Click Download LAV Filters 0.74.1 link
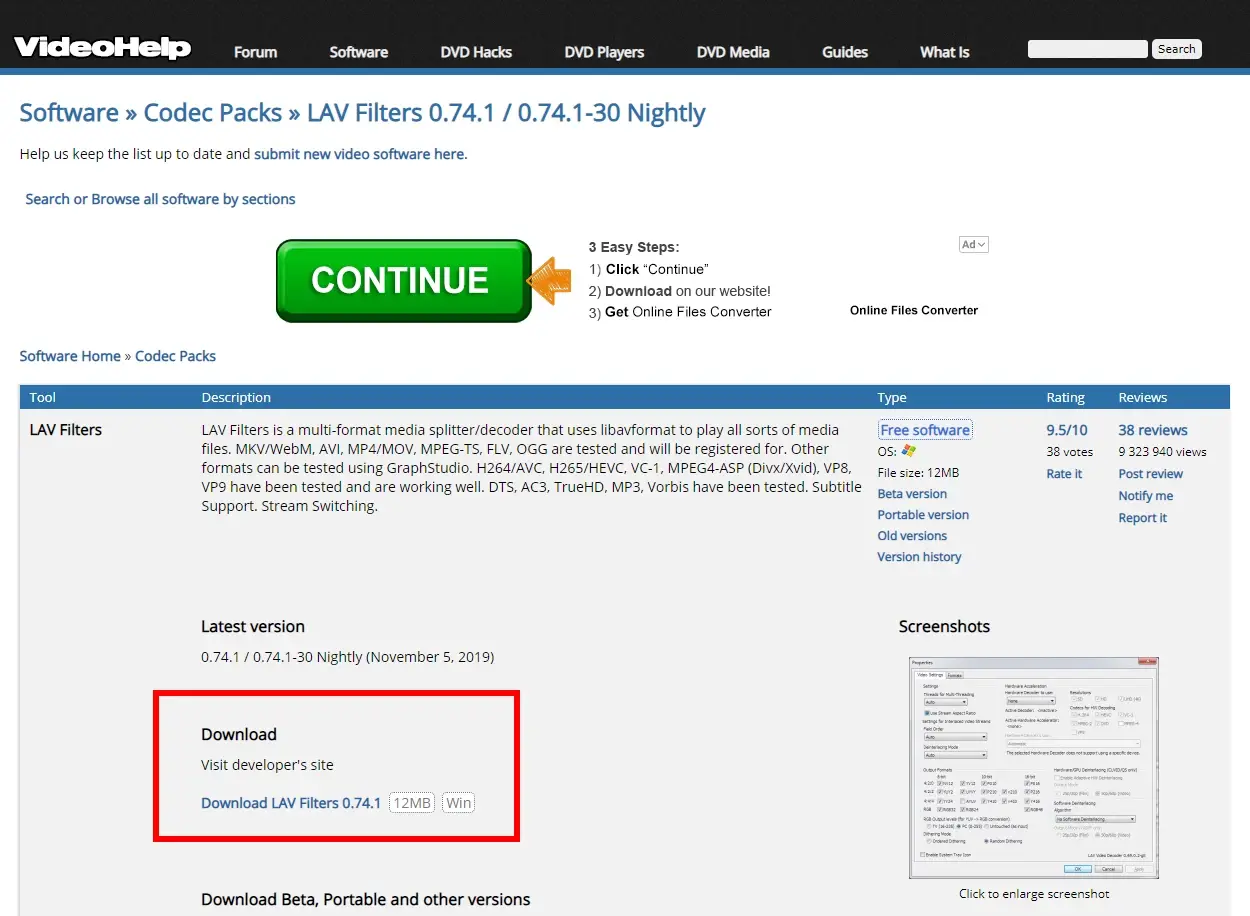Viewport: 1250px width, 916px height. 291,803
